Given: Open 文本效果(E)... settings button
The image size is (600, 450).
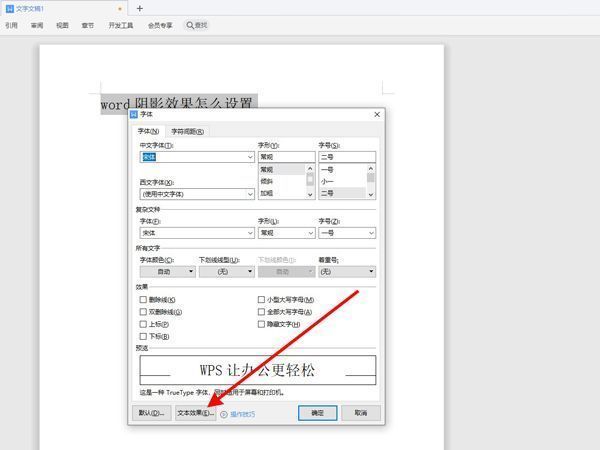Looking at the screenshot, I should pyautogui.click(x=196, y=413).
